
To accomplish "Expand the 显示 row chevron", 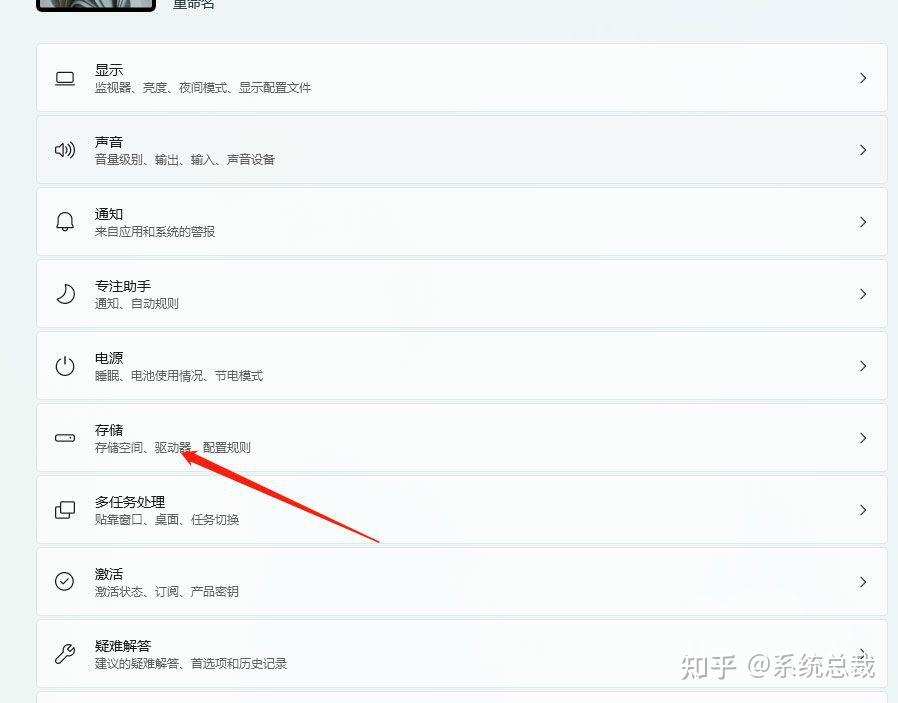I will [x=862, y=78].
